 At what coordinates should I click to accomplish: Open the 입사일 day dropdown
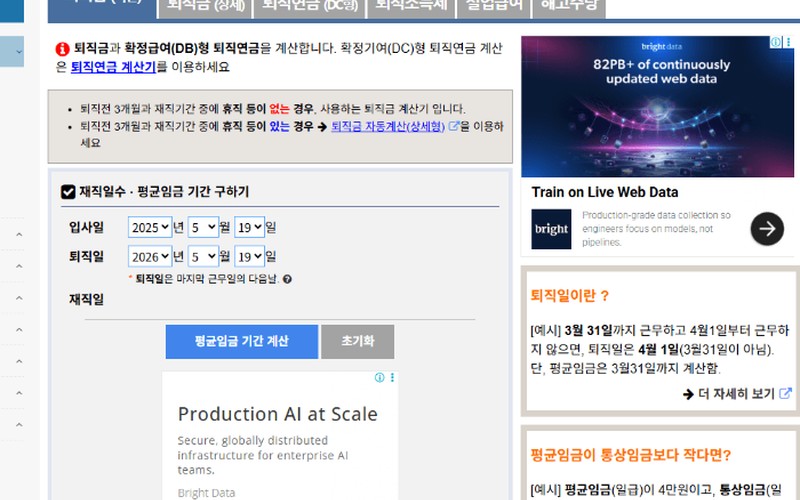pyautogui.click(x=249, y=227)
